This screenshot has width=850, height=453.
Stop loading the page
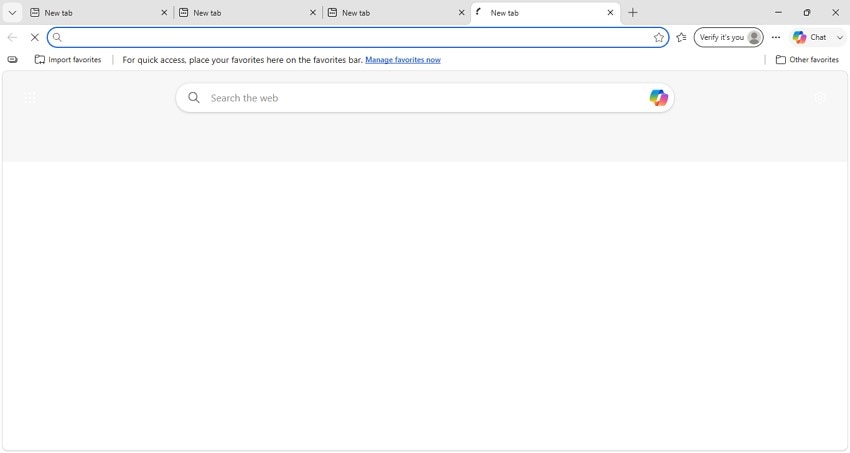point(35,37)
